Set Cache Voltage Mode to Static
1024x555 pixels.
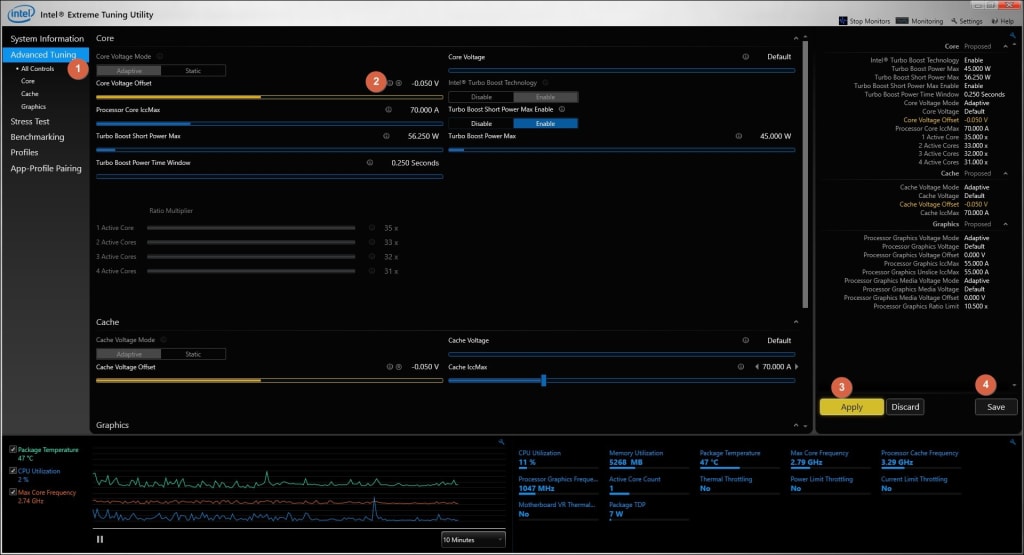pos(193,354)
